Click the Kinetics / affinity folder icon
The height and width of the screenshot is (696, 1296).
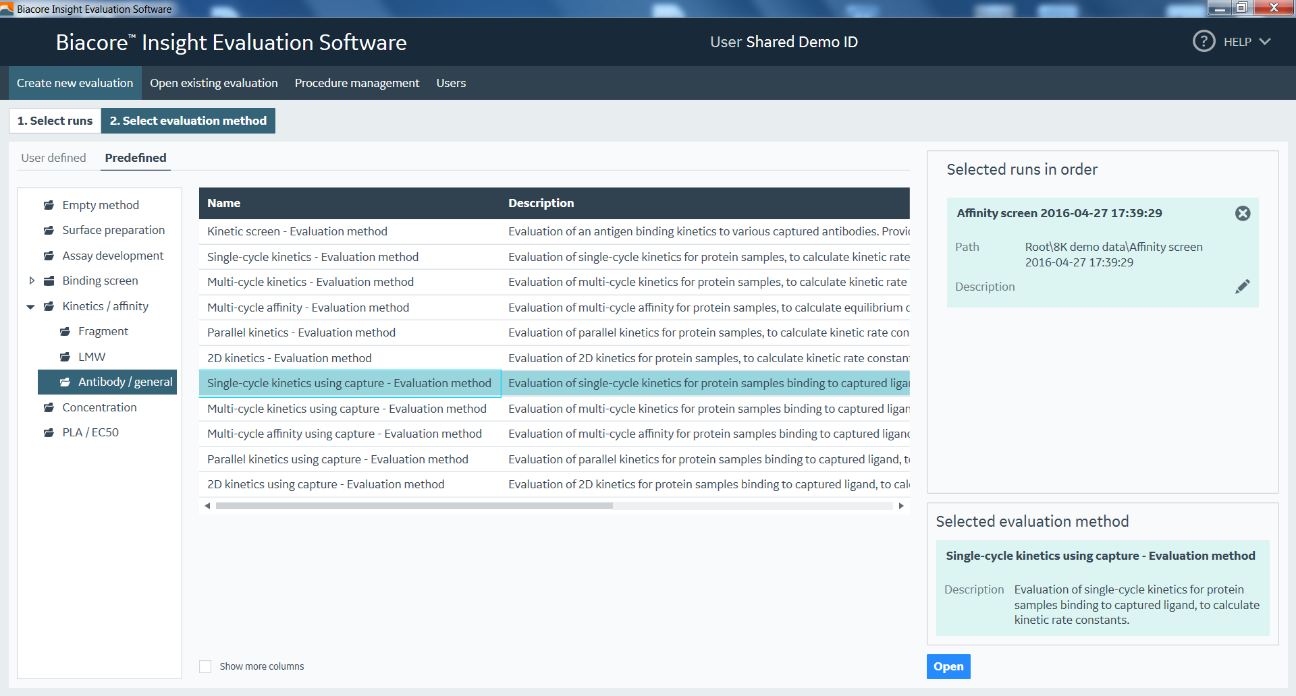point(49,306)
